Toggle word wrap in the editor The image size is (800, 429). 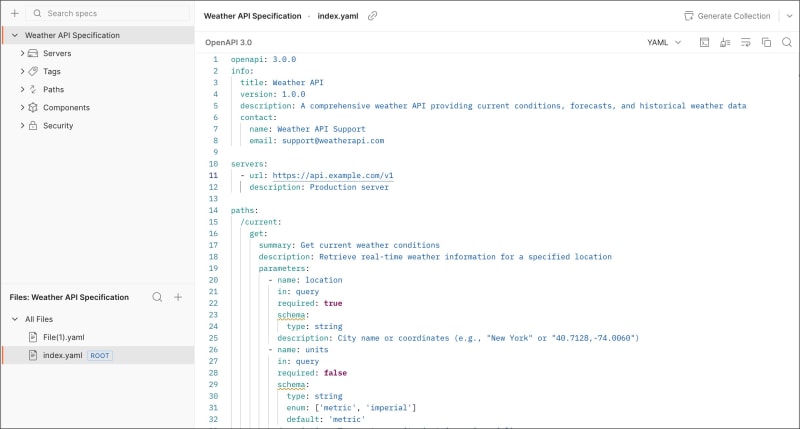745,42
